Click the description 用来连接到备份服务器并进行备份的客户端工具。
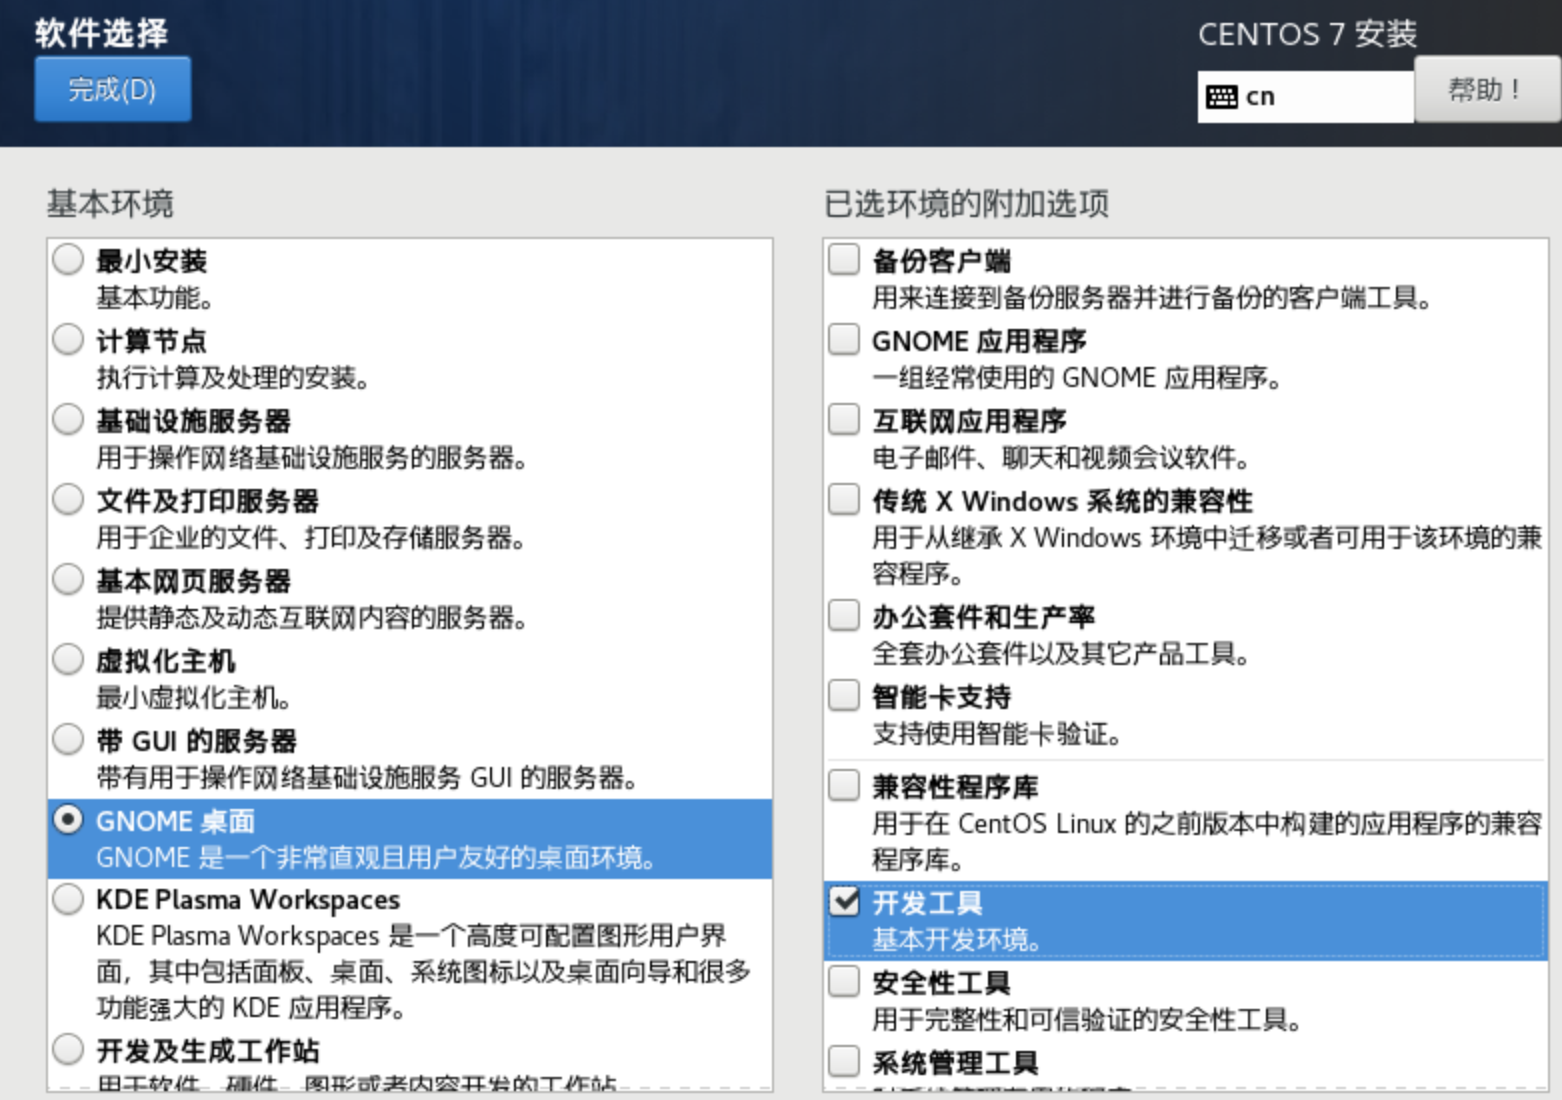This screenshot has width=1562, height=1100. tap(1152, 298)
